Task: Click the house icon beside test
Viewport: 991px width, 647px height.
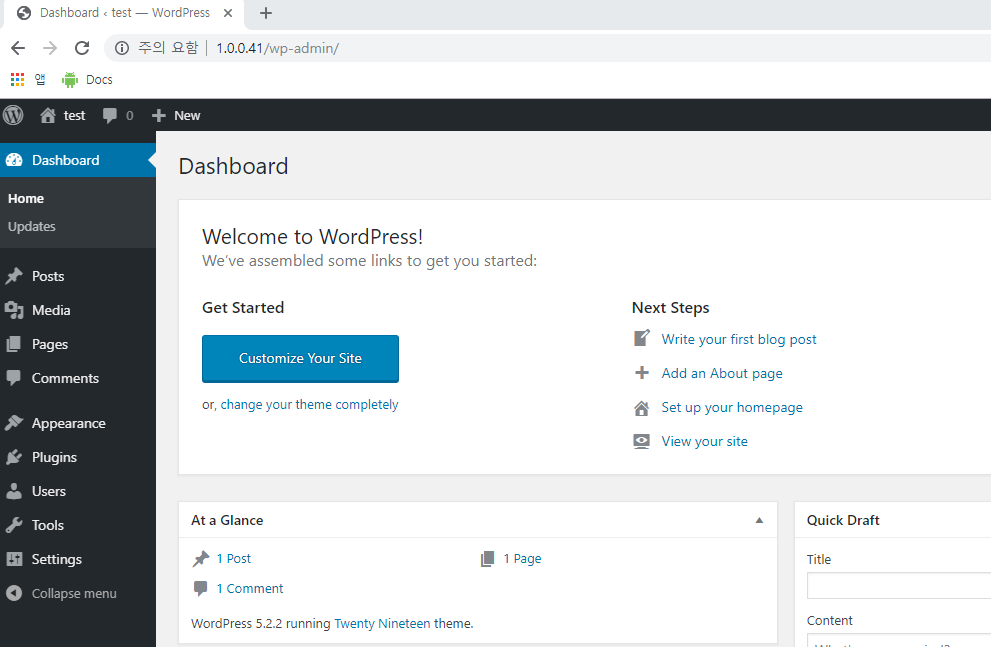Action: tap(47, 115)
